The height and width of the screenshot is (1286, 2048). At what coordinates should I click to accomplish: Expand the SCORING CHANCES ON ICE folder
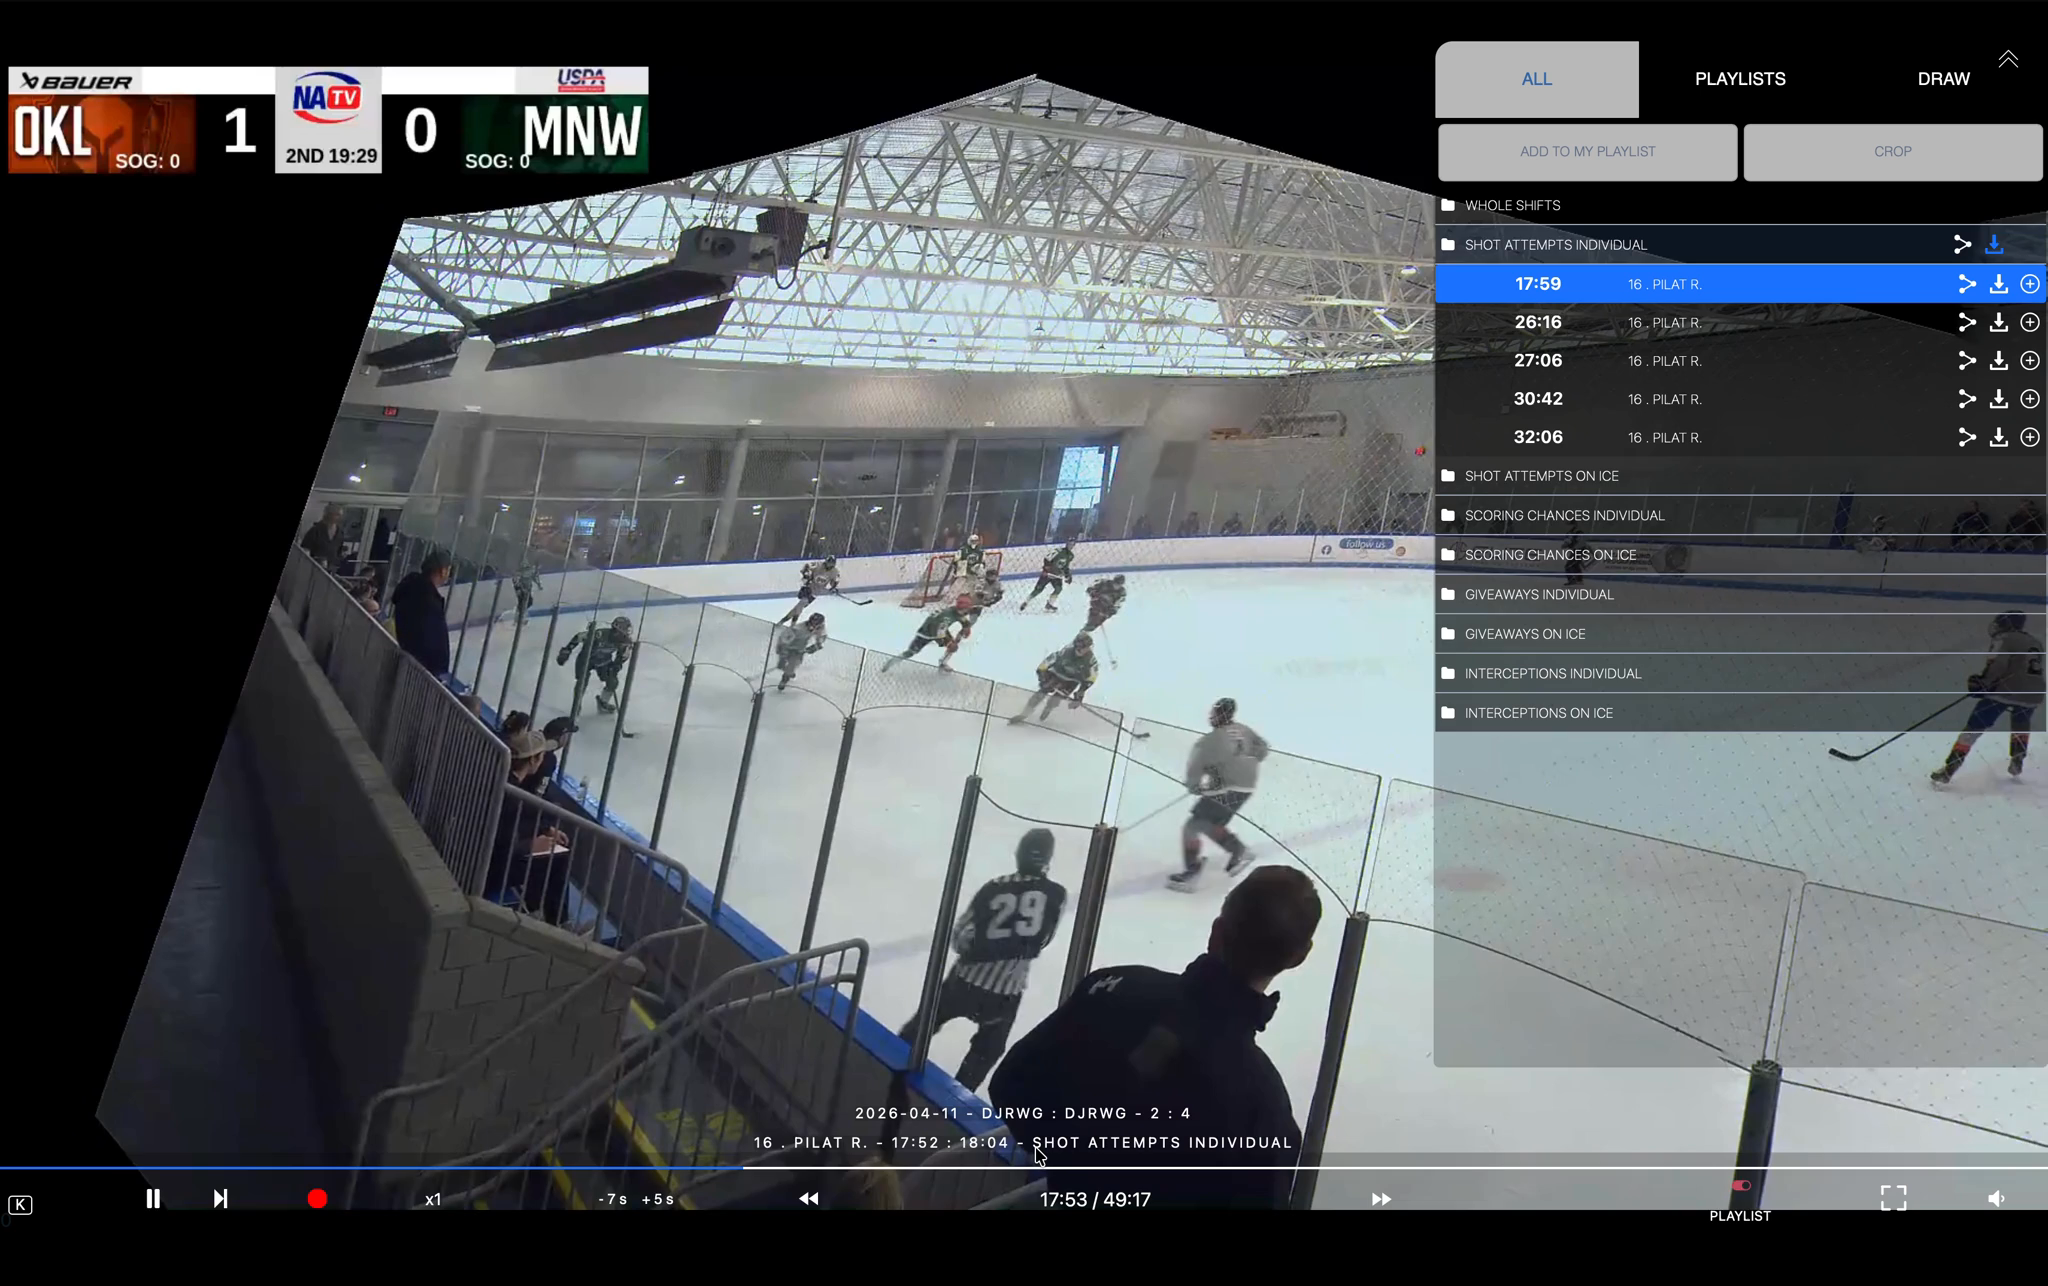pyautogui.click(x=1740, y=555)
